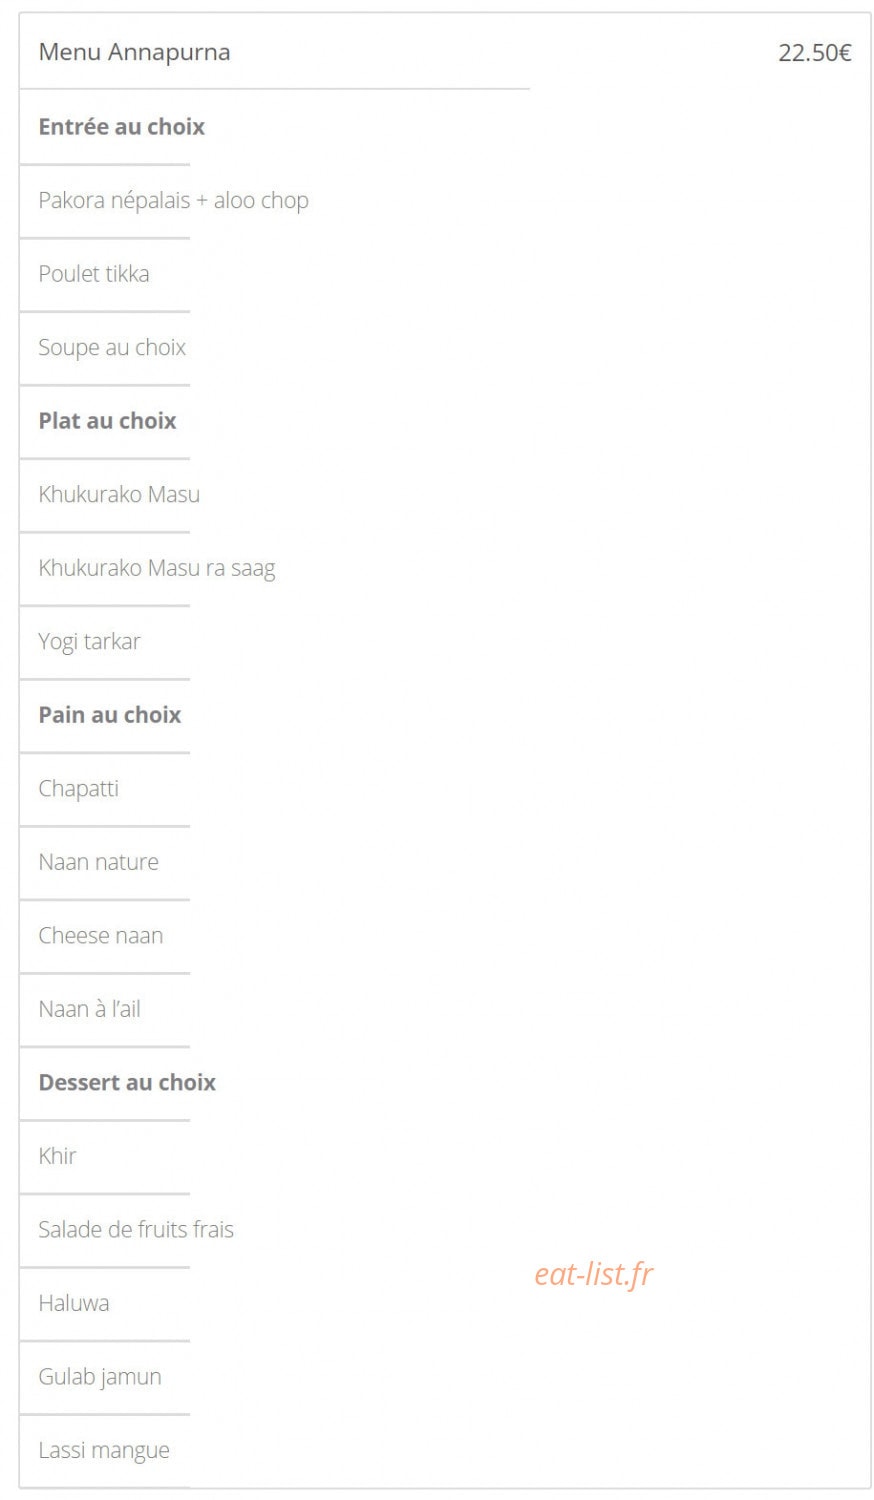Click the Entrée au choix heading
This screenshot has height=1500, width=874.
tap(122, 126)
